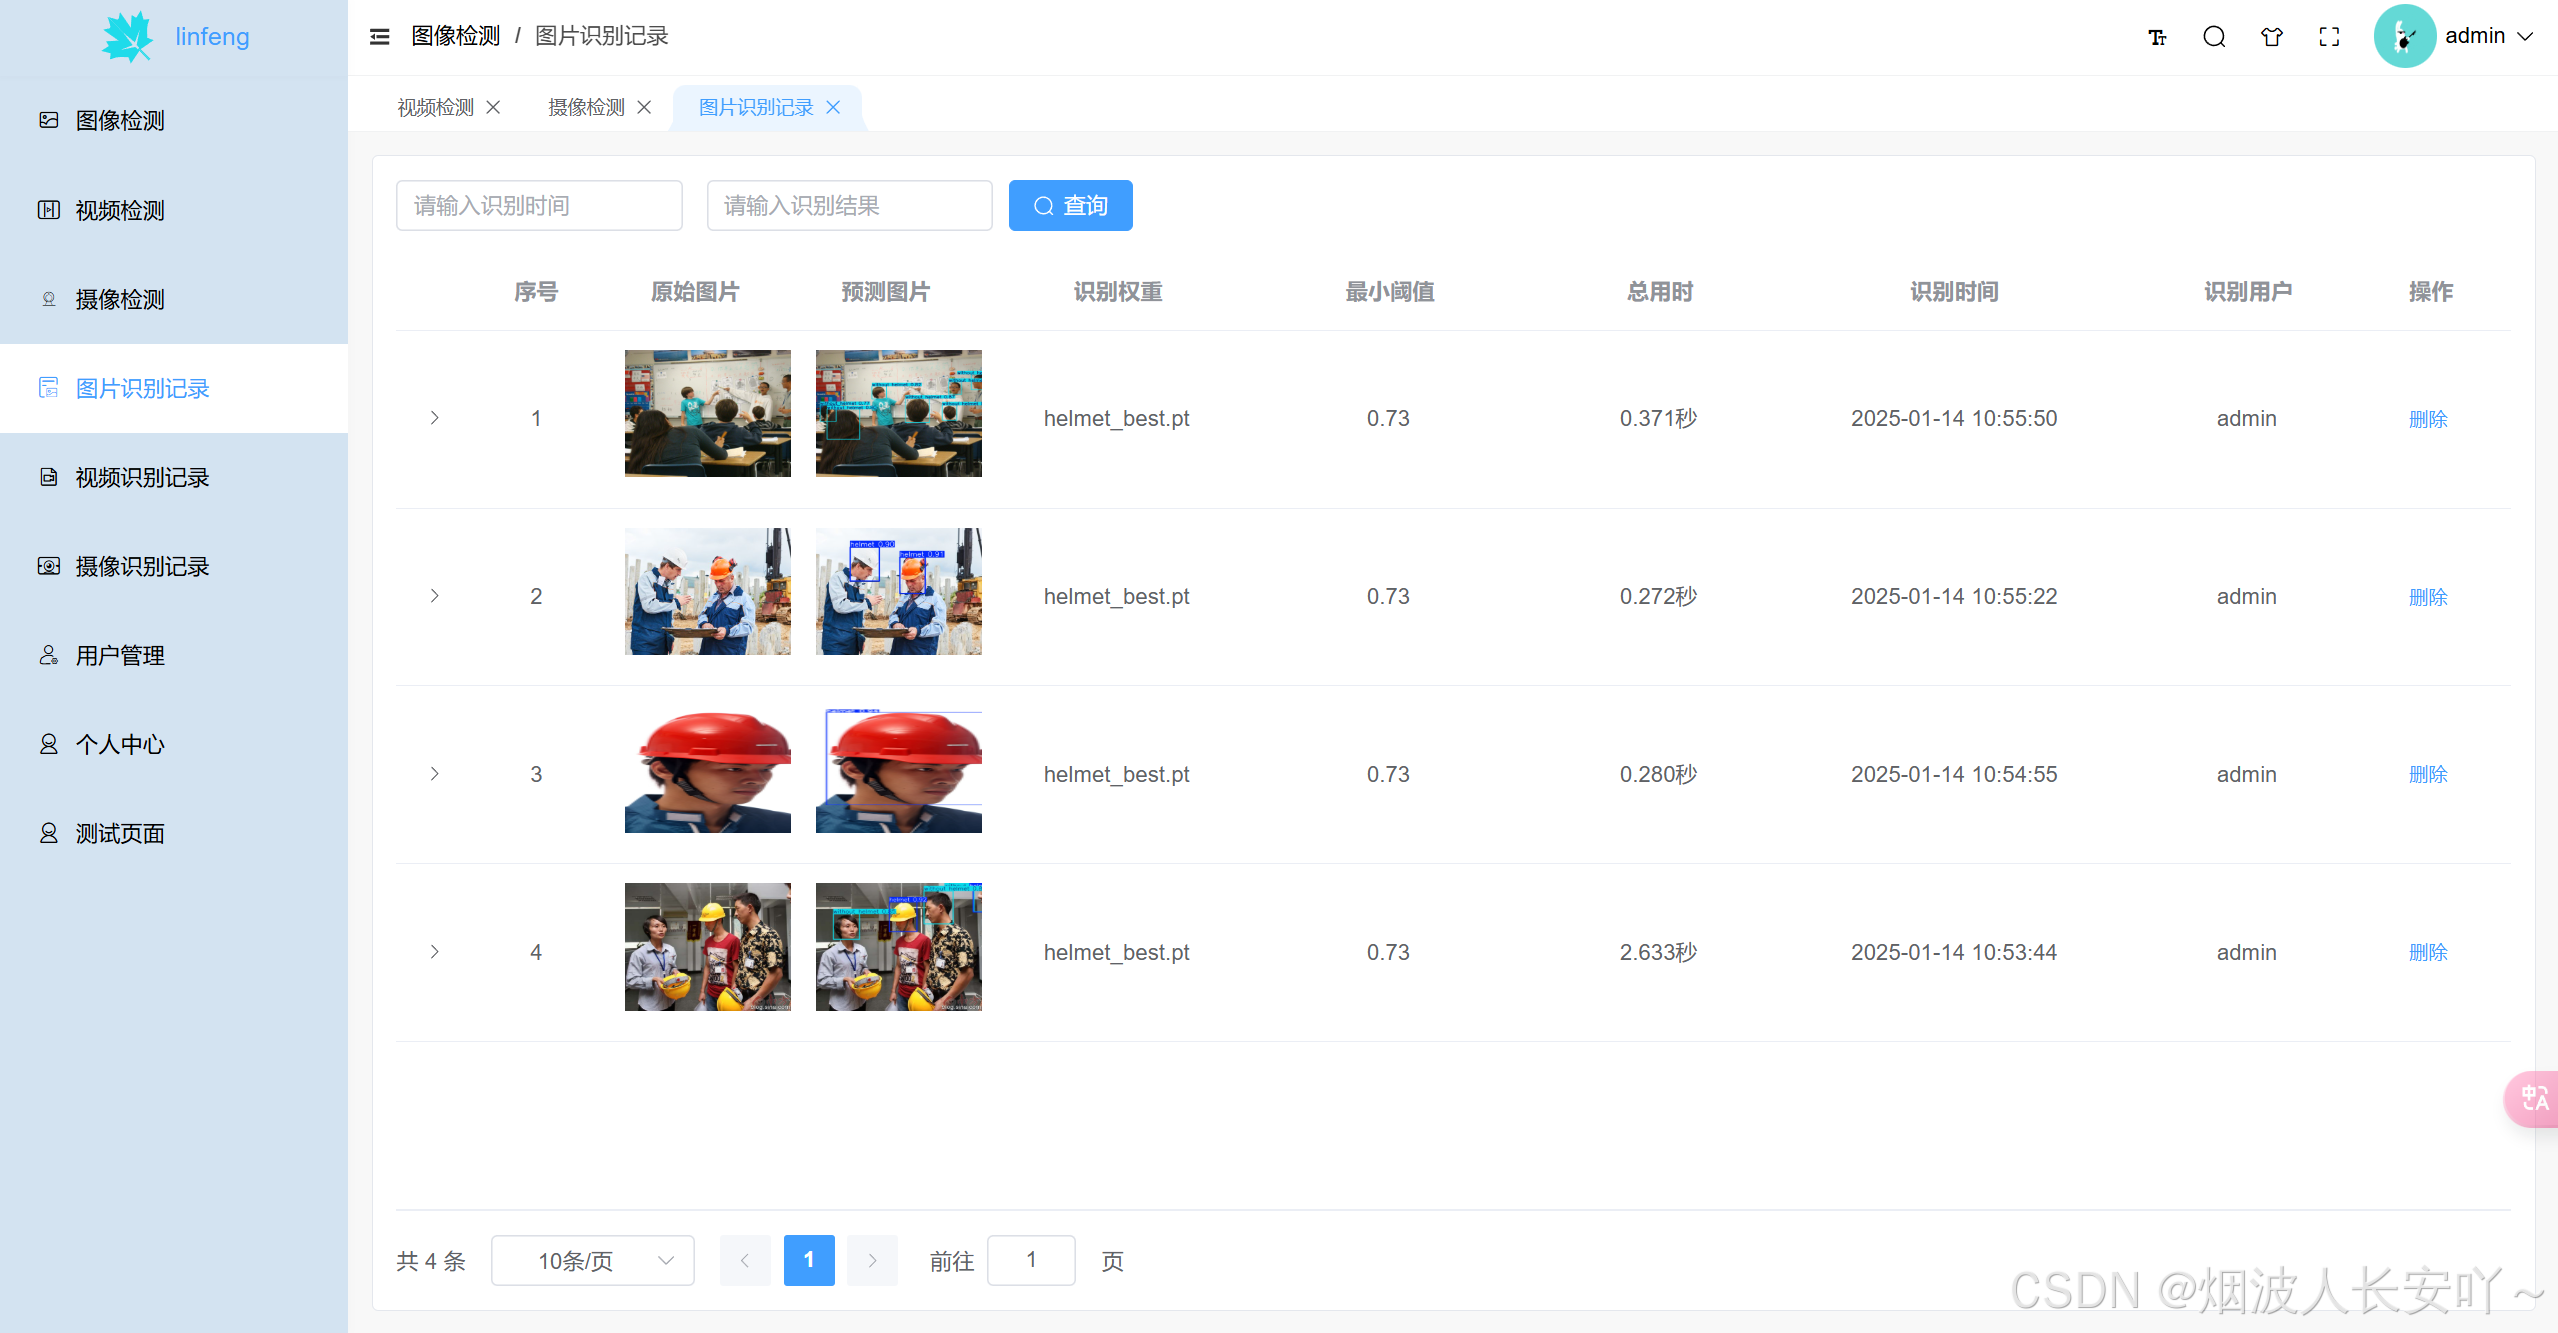Click the 个人中心 sidebar icon
Viewport: 2558px width, 1333px height.
[48, 744]
